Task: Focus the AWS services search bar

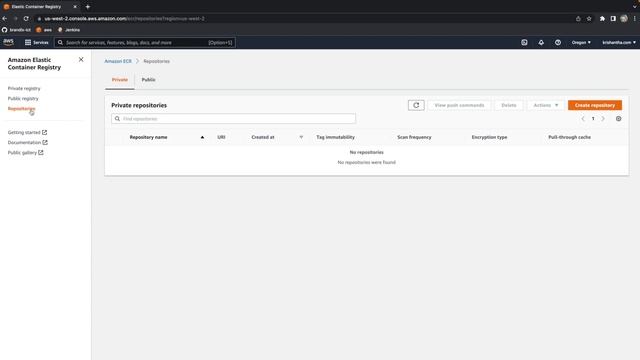Action: pos(145,42)
